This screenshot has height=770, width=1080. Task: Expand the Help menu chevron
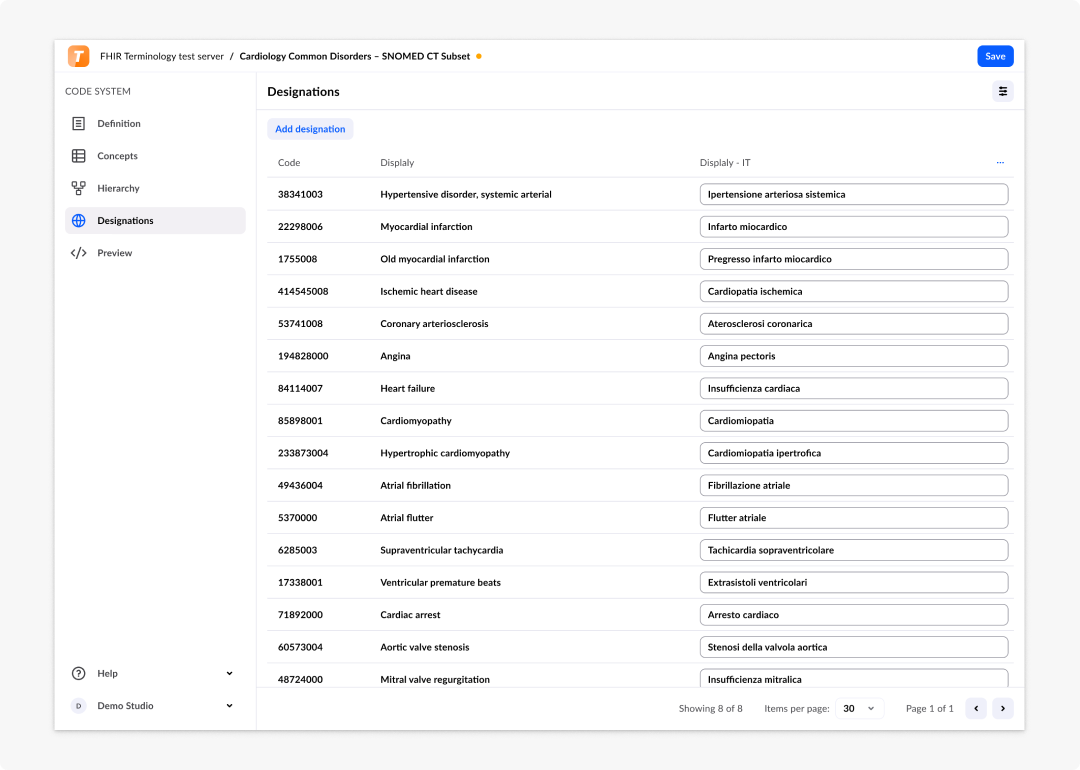tap(229, 674)
